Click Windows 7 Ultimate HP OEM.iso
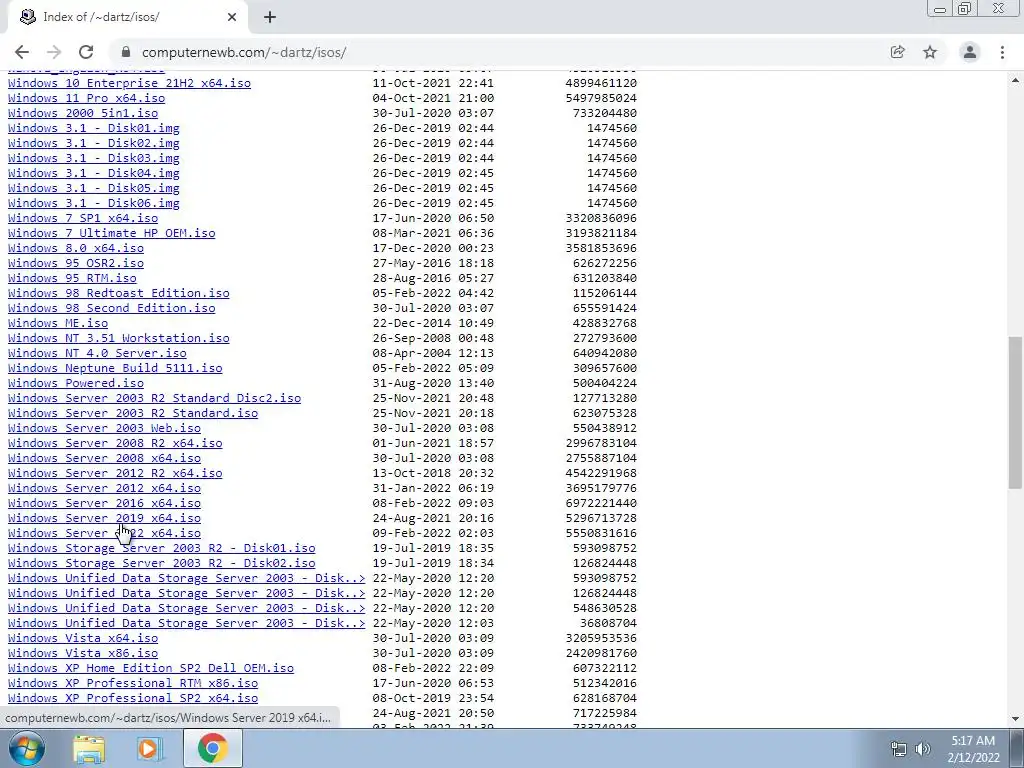This screenshot has height=768, width=1024. [112, 233]
